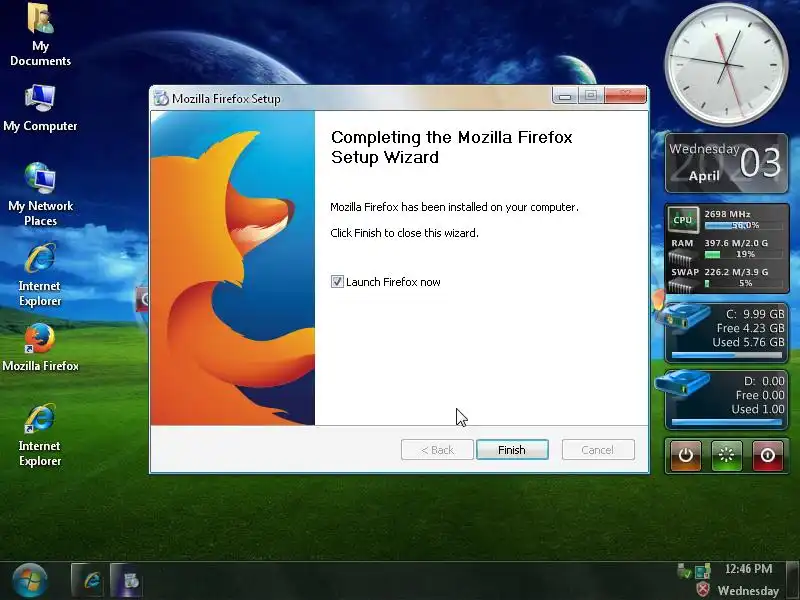This screenshot has width=800, height=600.
Task: Click the 'Free 4.23 GB' text
Action: (751, 328)
